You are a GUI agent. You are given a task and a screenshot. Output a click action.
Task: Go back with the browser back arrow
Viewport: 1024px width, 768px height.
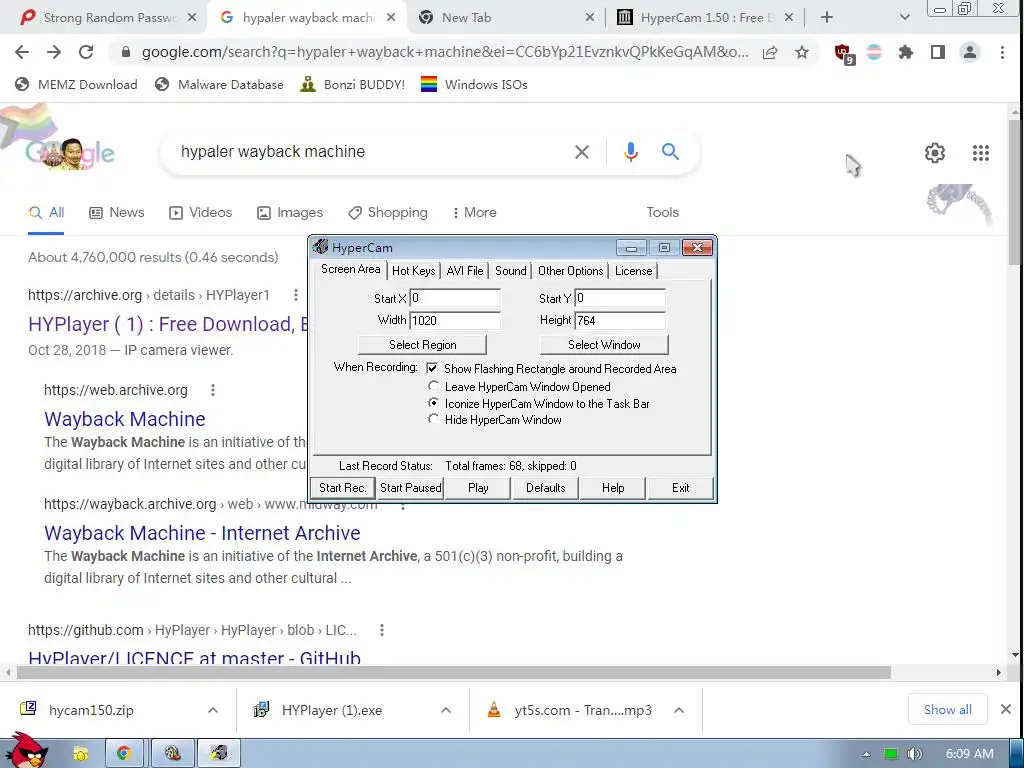click(x=22, y=52)
